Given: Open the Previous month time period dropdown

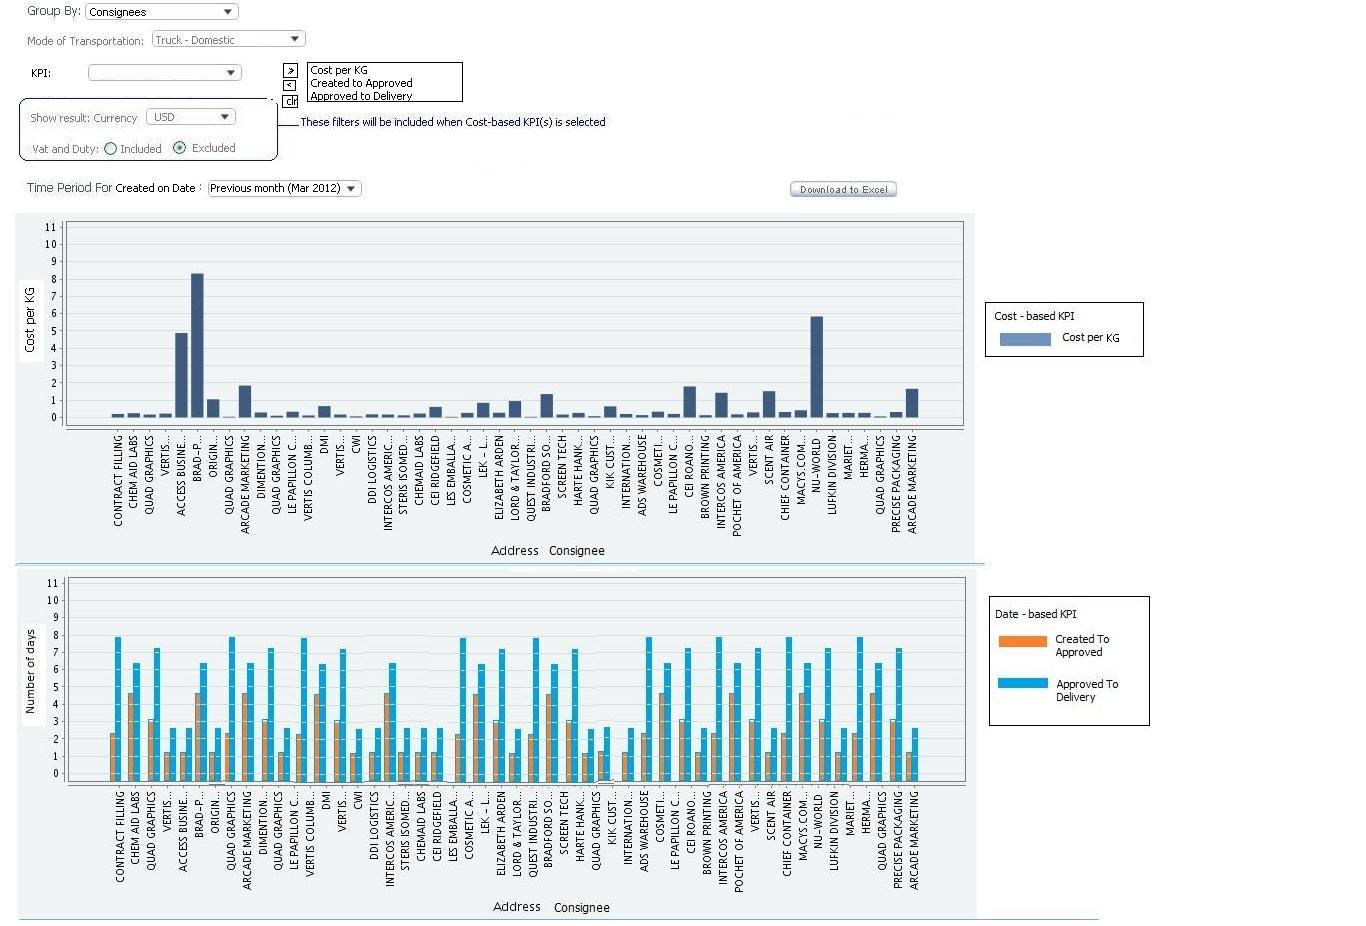Looking at the screenshot, I should click(284, 188).
